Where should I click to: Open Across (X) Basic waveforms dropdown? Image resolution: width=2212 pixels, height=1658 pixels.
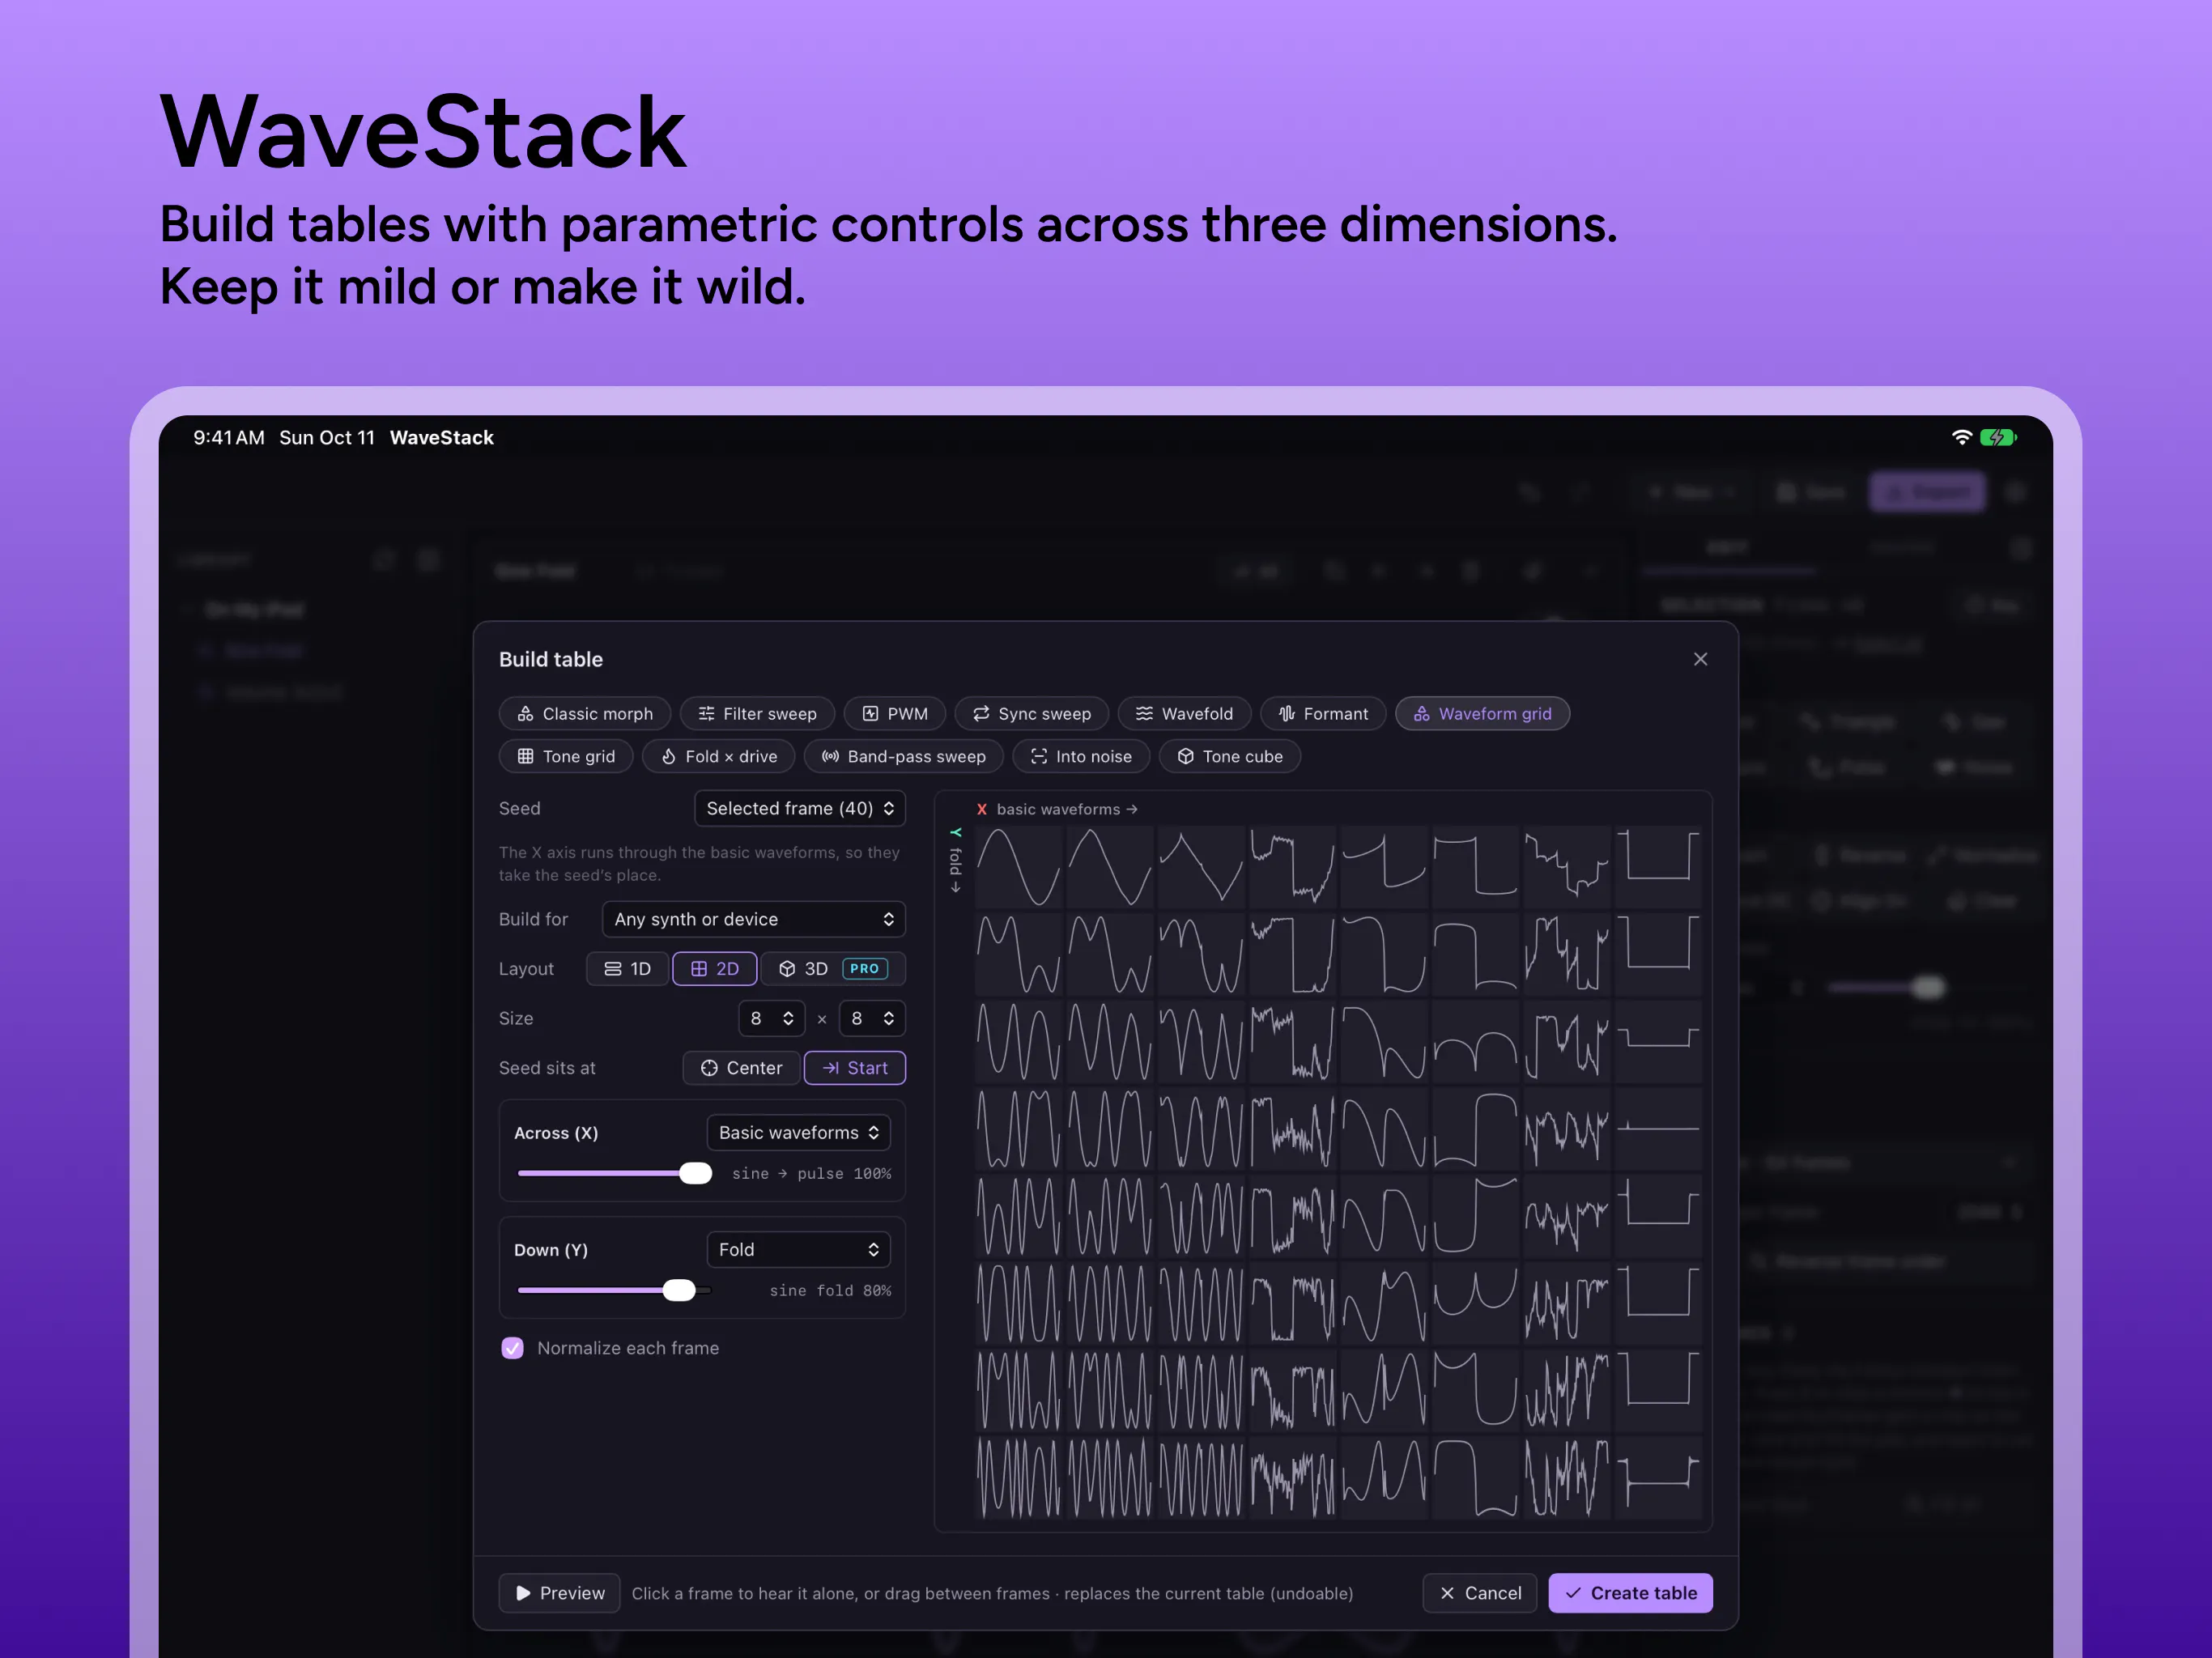click(x=798, y=1132)
